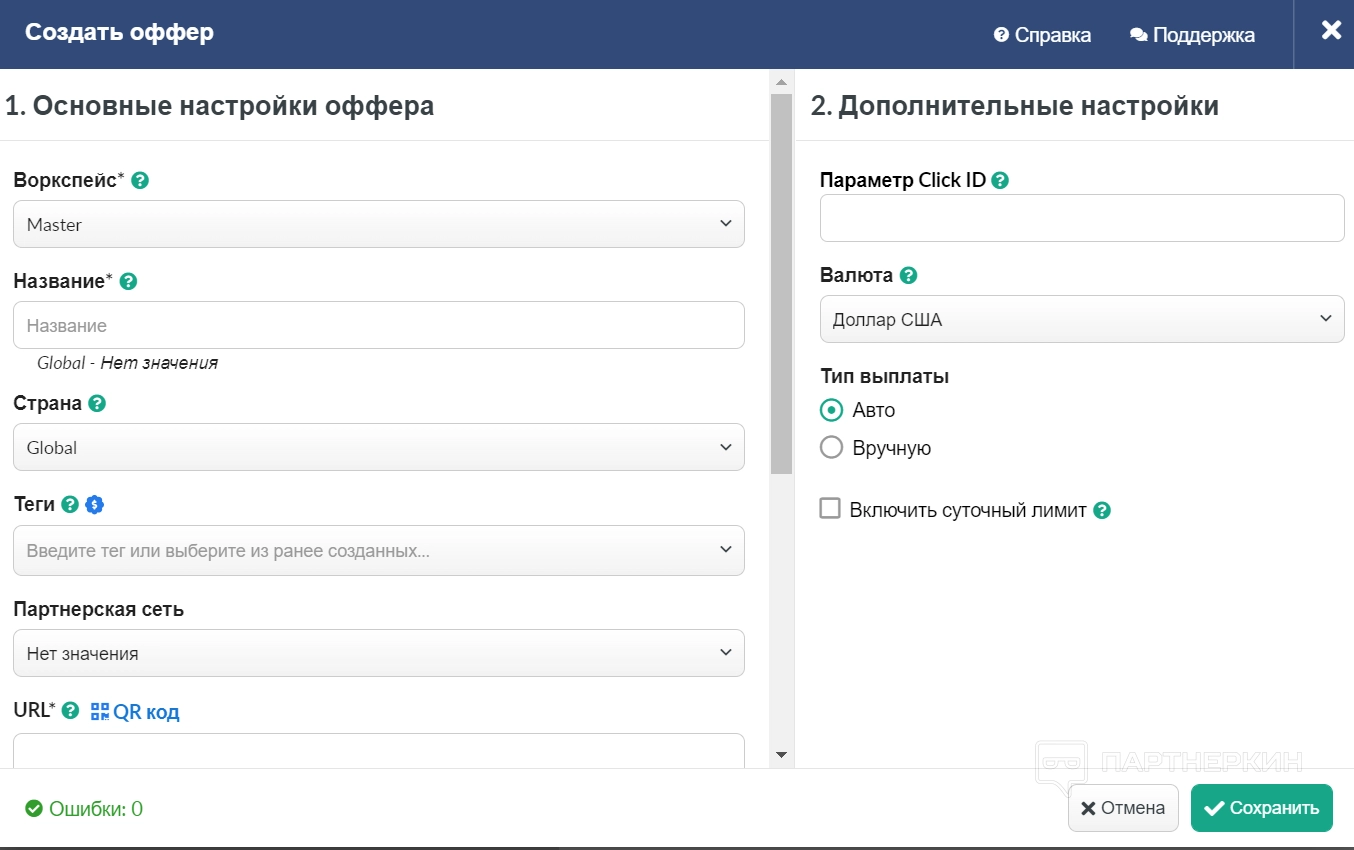Click the help icon beside Воркспейс label

141,181
